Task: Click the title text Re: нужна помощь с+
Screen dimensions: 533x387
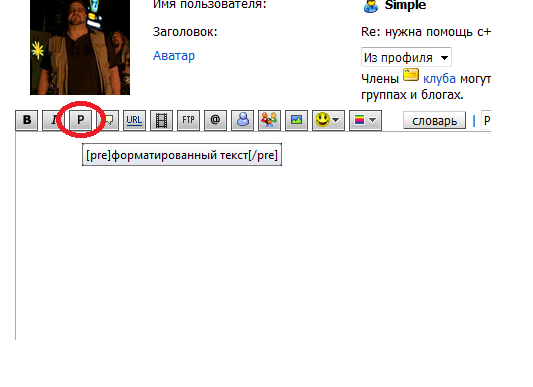Action: [426, 32]
